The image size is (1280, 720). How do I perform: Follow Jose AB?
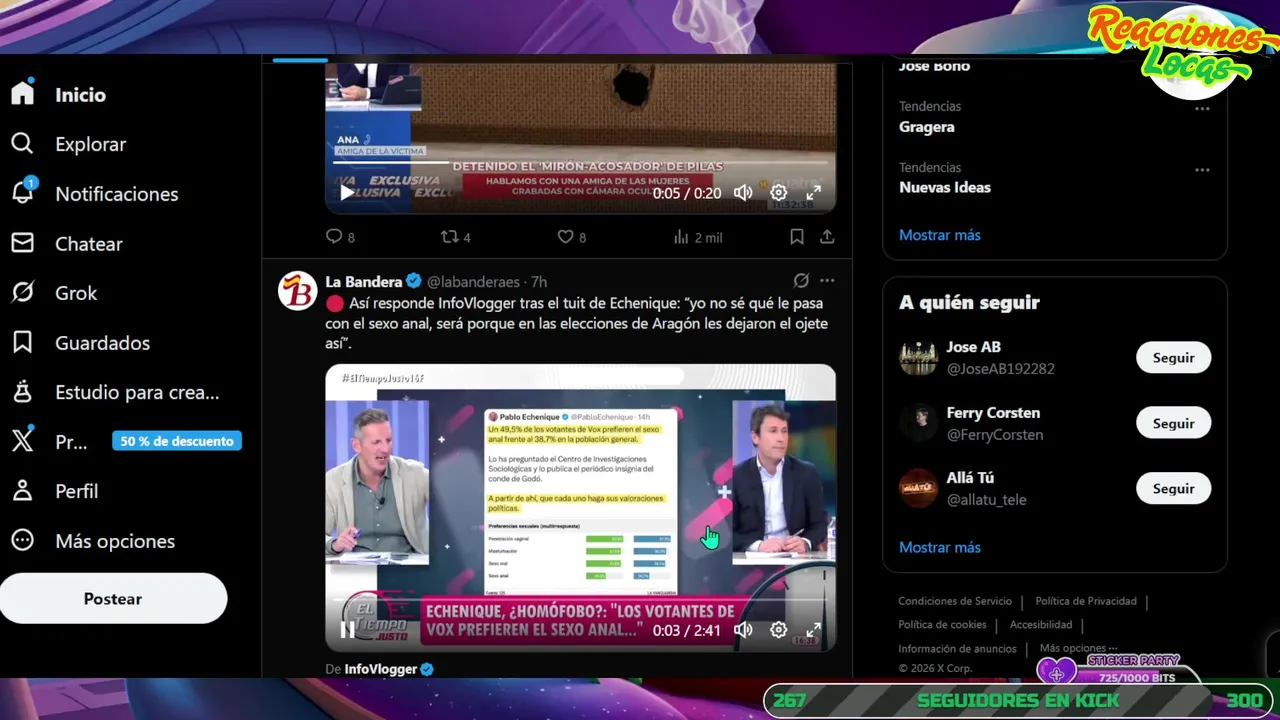pyautogui.click(x=1173, y=358)
